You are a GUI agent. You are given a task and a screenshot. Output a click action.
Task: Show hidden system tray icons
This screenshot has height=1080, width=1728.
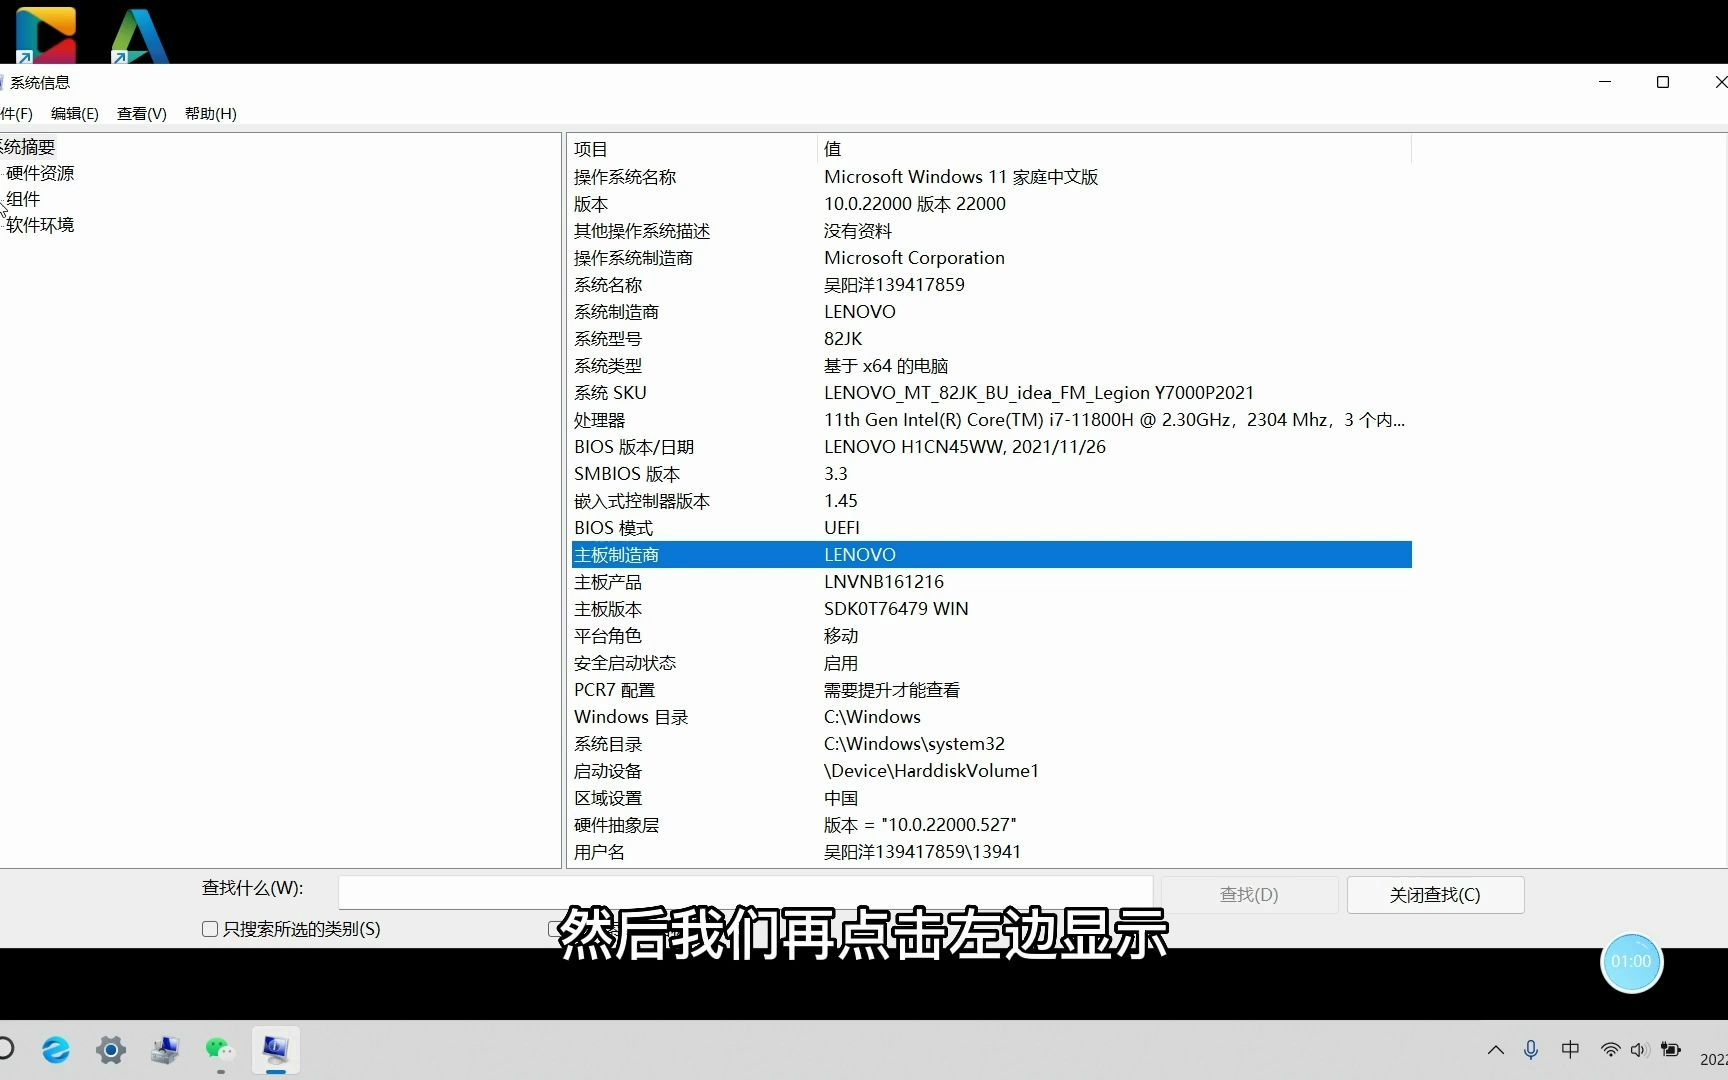[x=1496, y=1050]
